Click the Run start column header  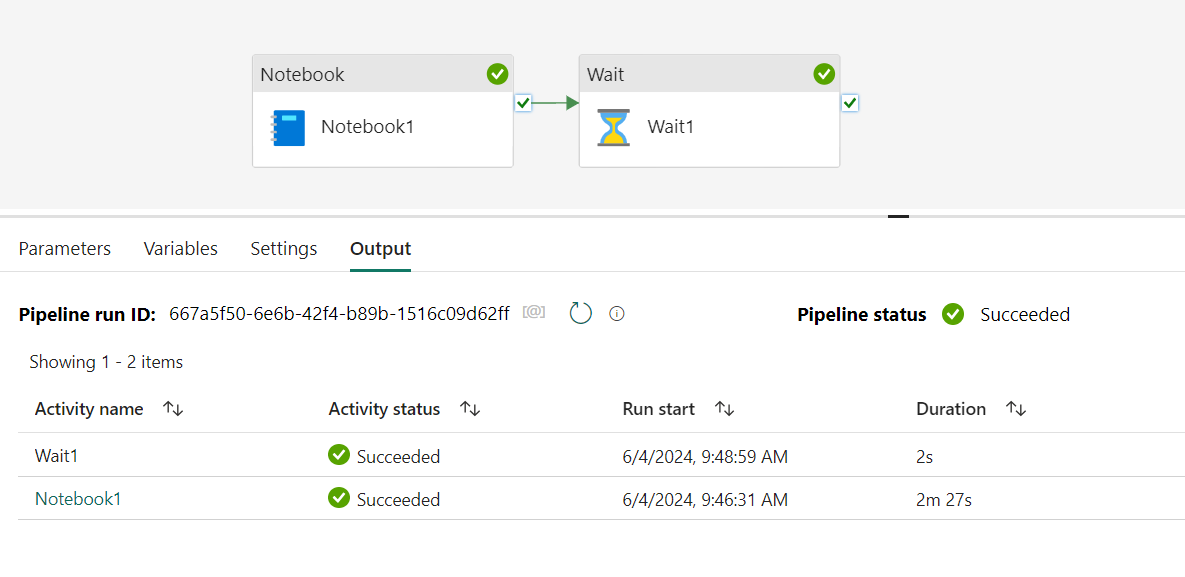tap(658, 409)
